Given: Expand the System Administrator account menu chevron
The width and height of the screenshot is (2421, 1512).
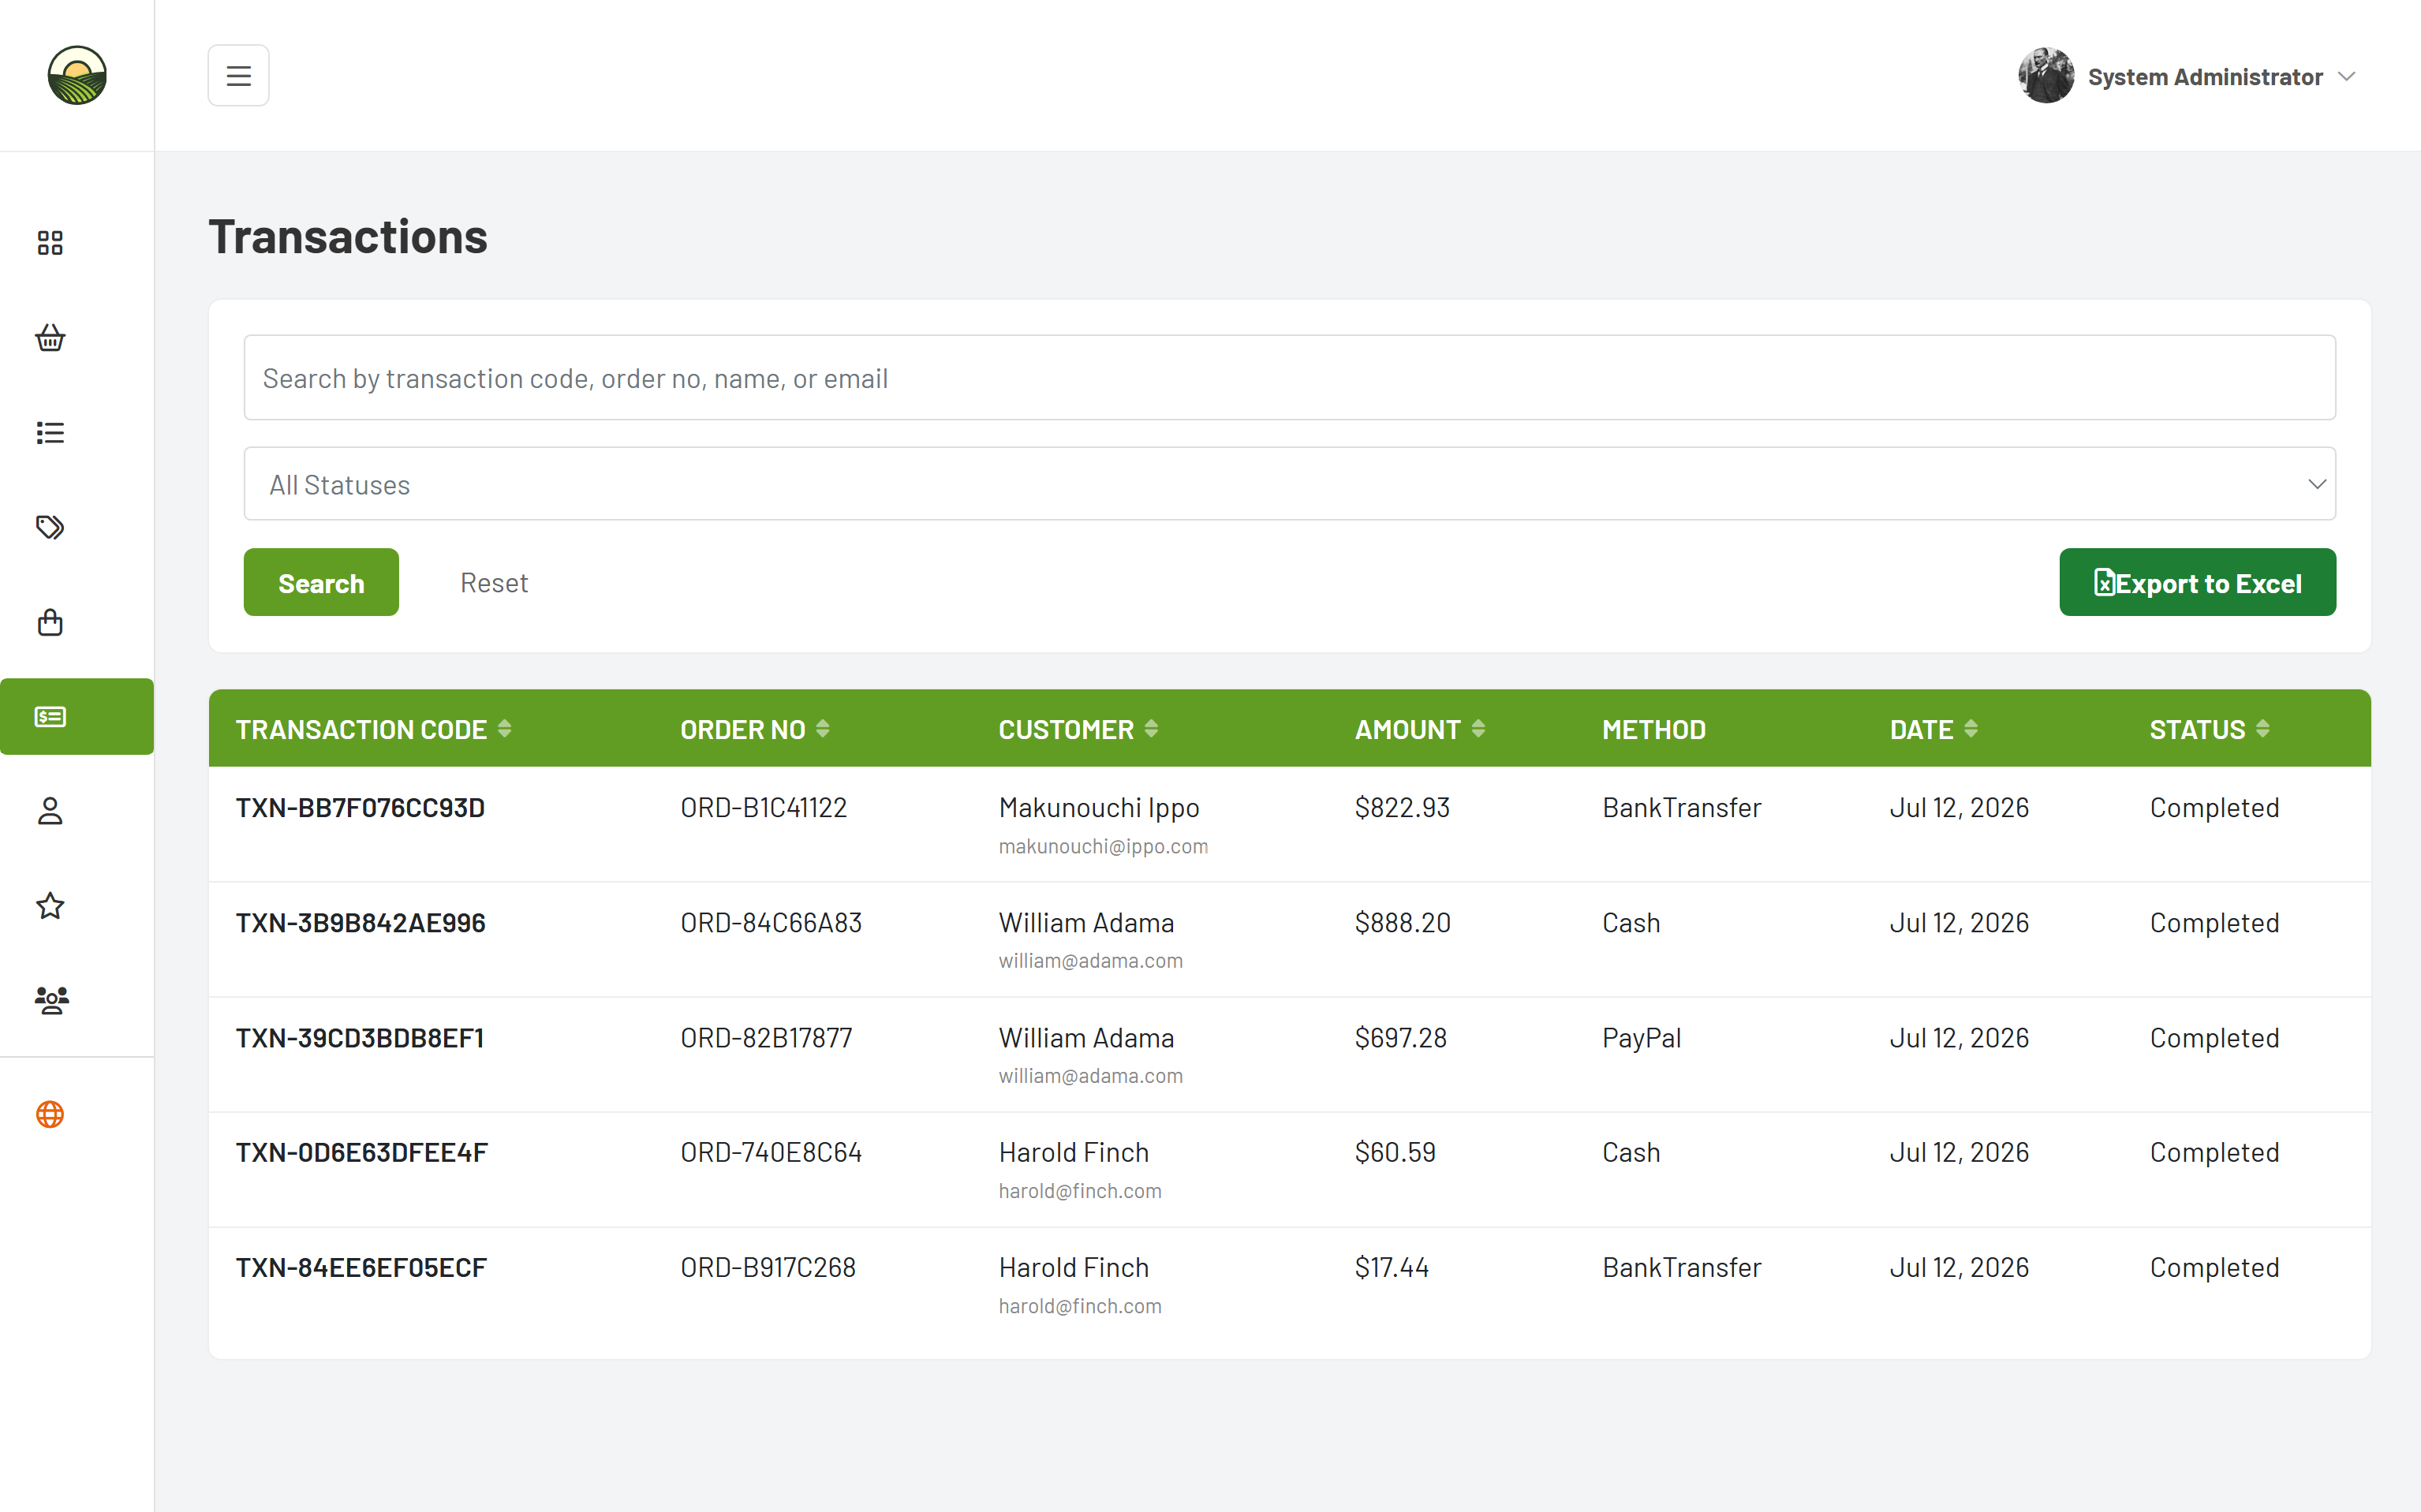Looking at the screenshot, I should [x=2346, y=77].
